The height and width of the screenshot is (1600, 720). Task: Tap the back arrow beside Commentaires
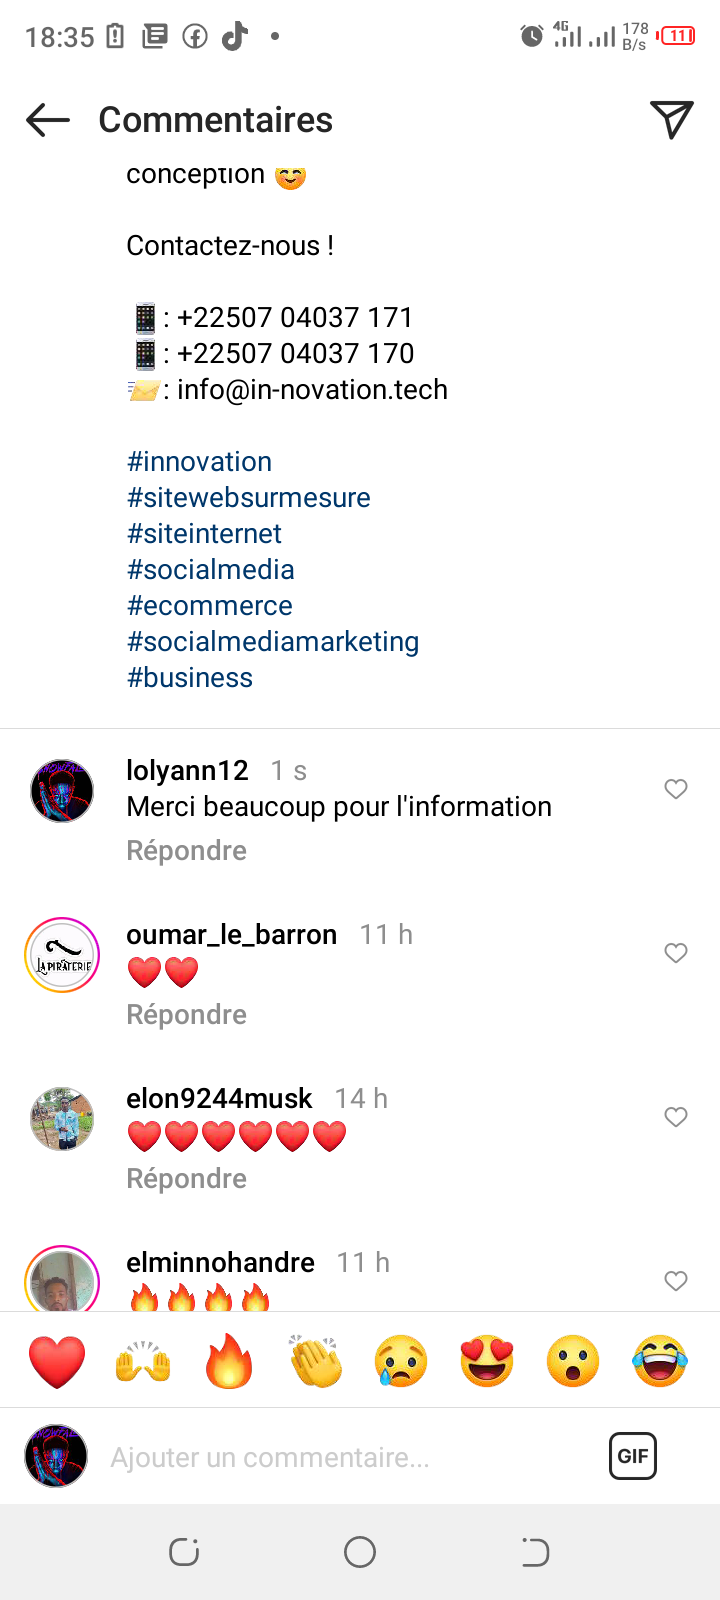point(48,120)
